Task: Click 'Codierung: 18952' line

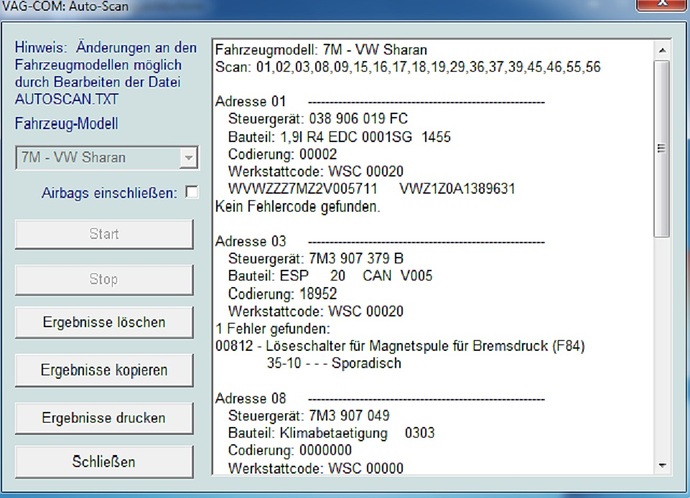Action: [283, 294]
